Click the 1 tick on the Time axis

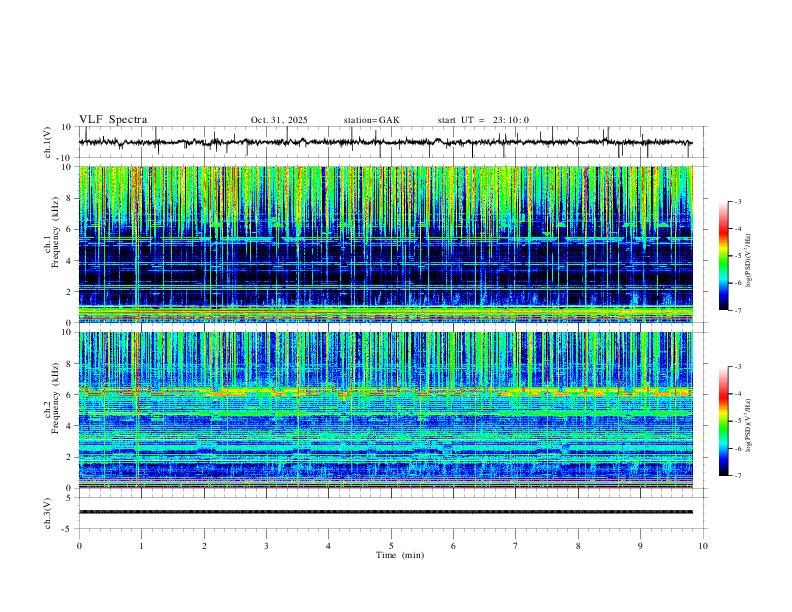[141, 546]
